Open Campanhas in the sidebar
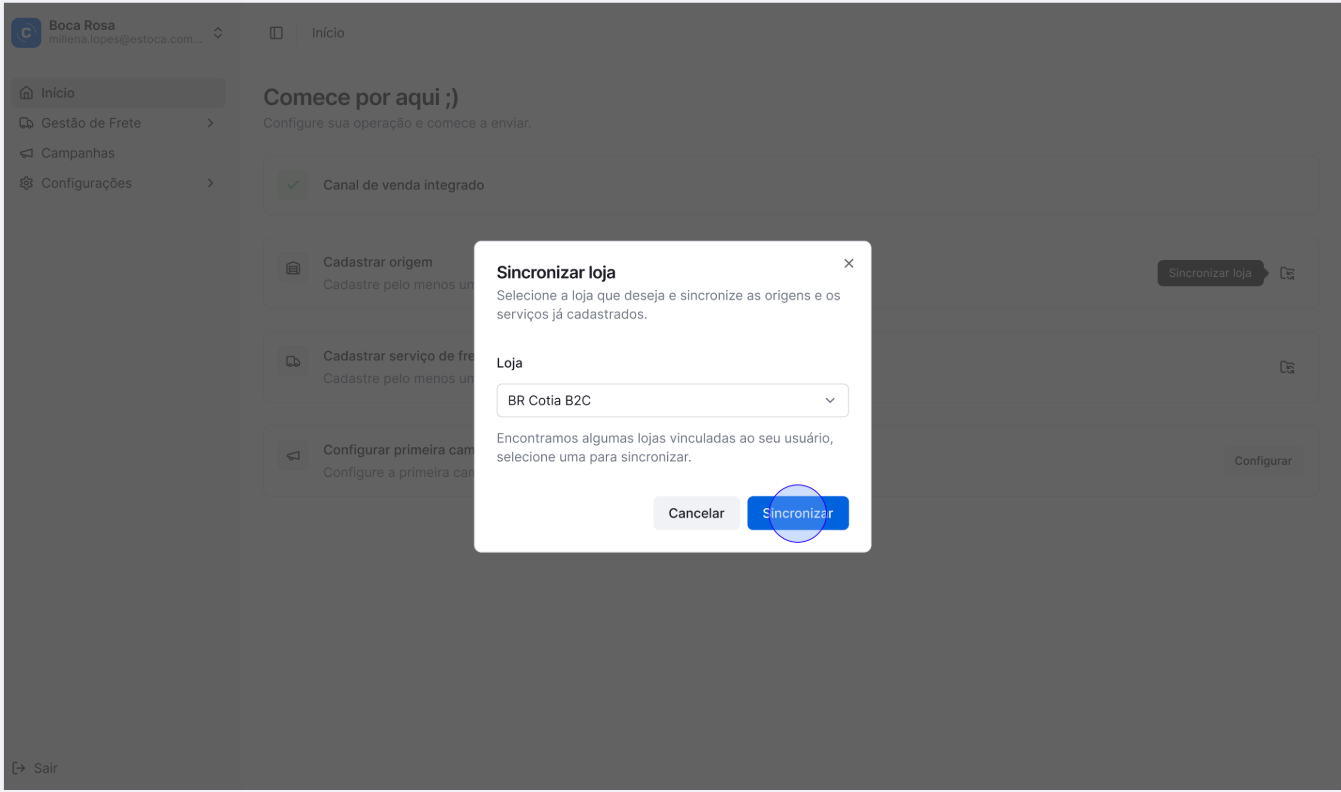 (77, 154)
